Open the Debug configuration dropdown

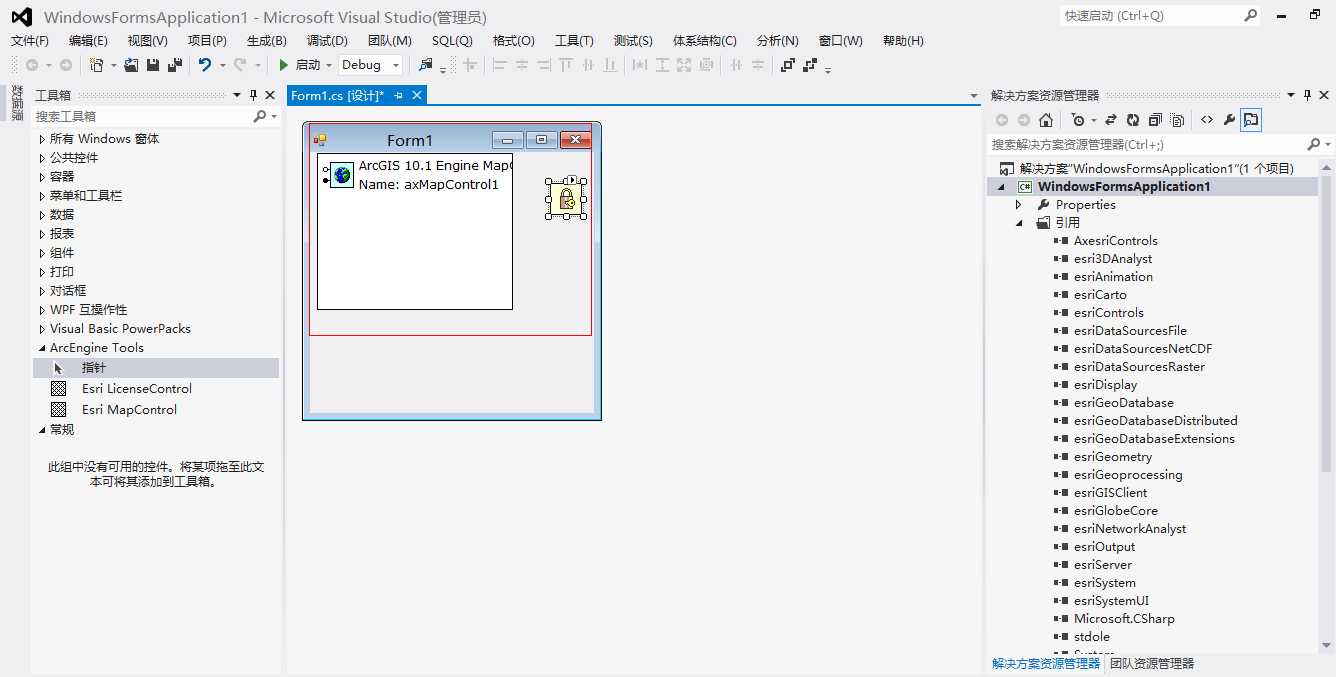pyautogui.click(x=396, y=65)
